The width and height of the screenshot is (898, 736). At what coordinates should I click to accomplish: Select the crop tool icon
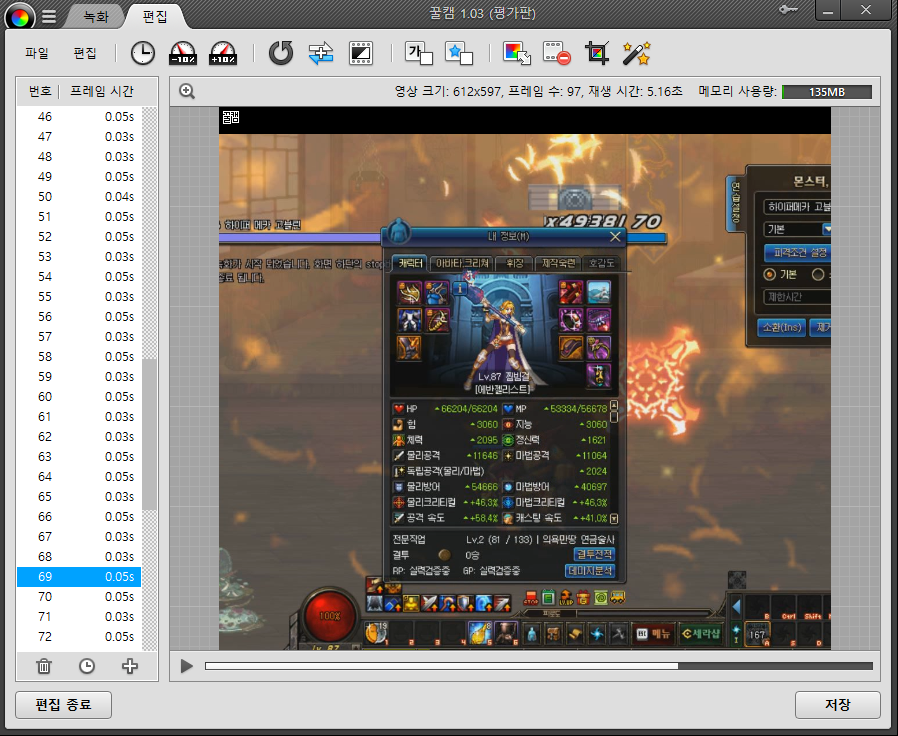597,53
